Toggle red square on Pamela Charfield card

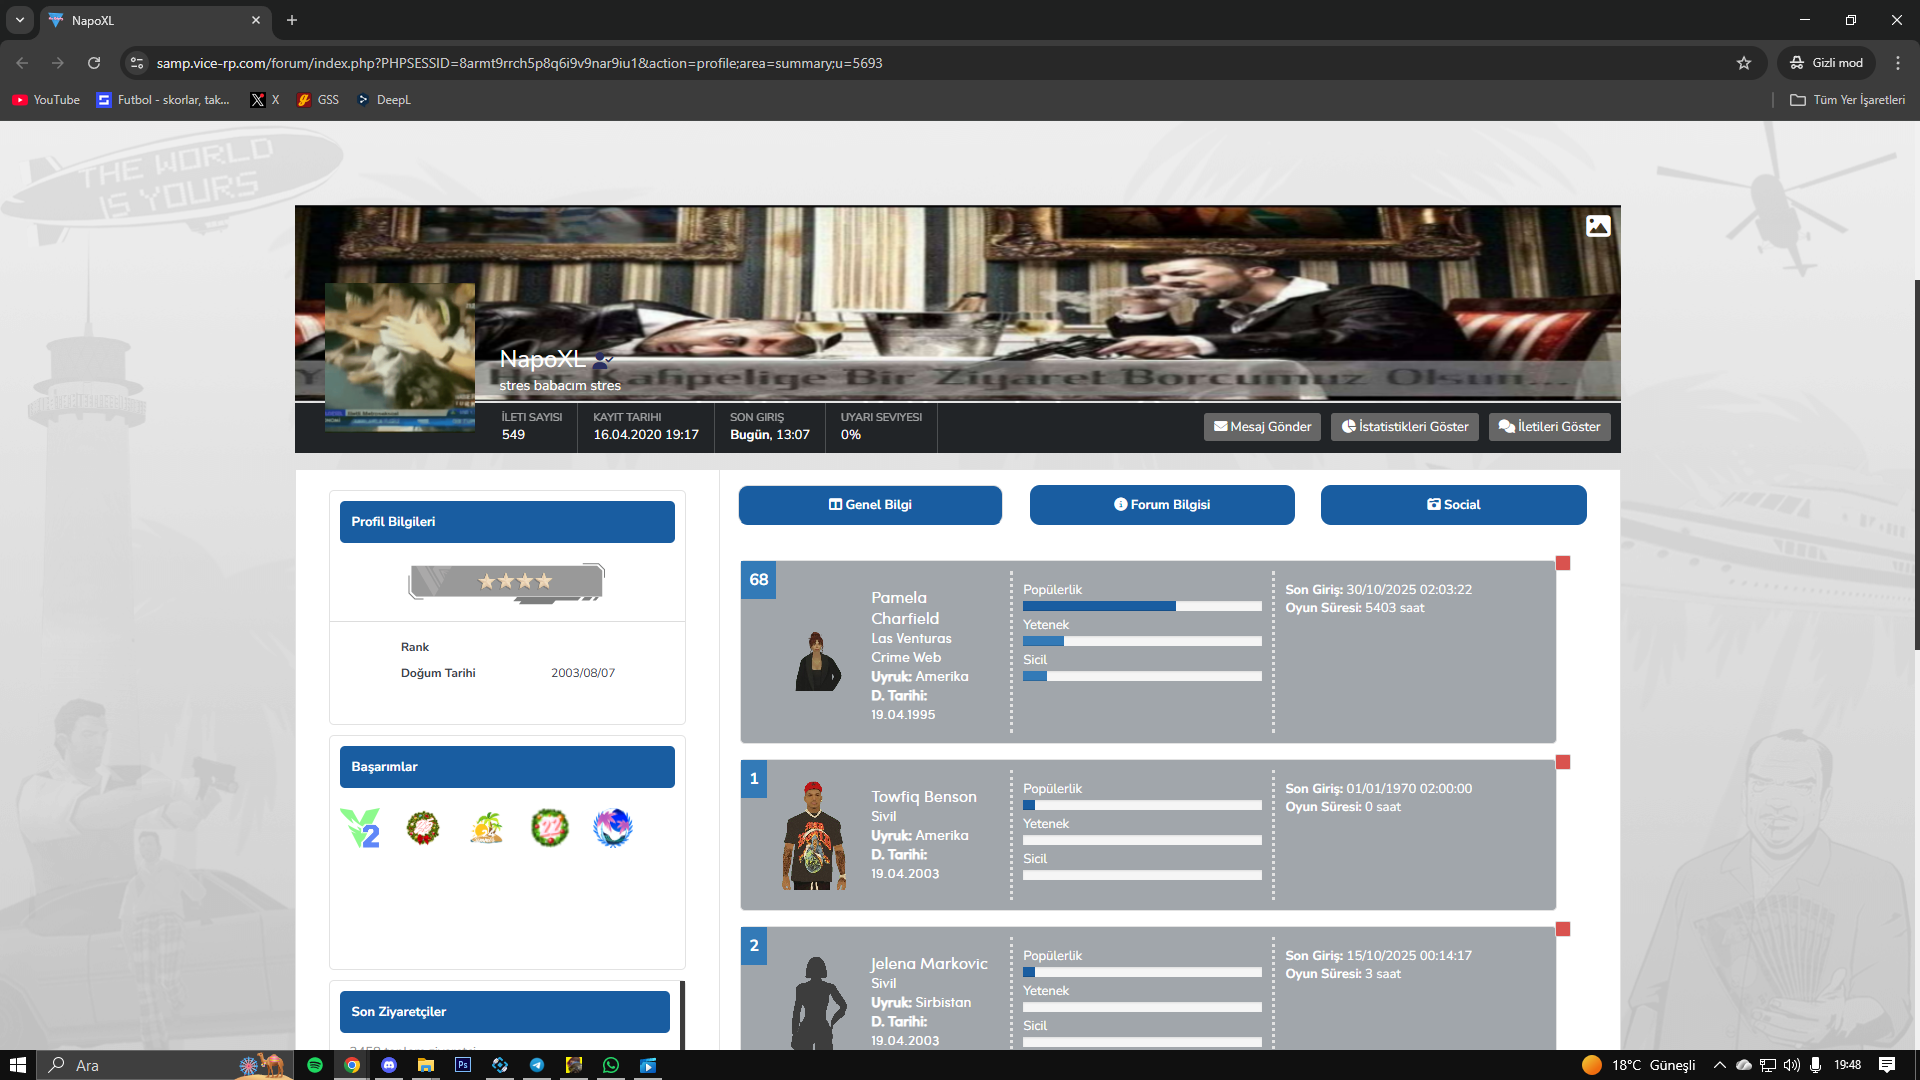[1563, 563]
